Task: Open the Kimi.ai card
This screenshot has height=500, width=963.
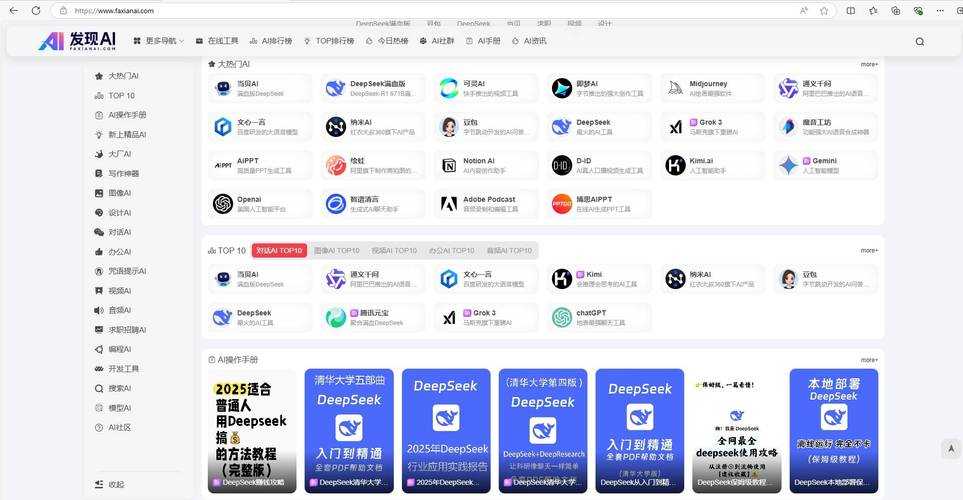Action: (712, 165)
